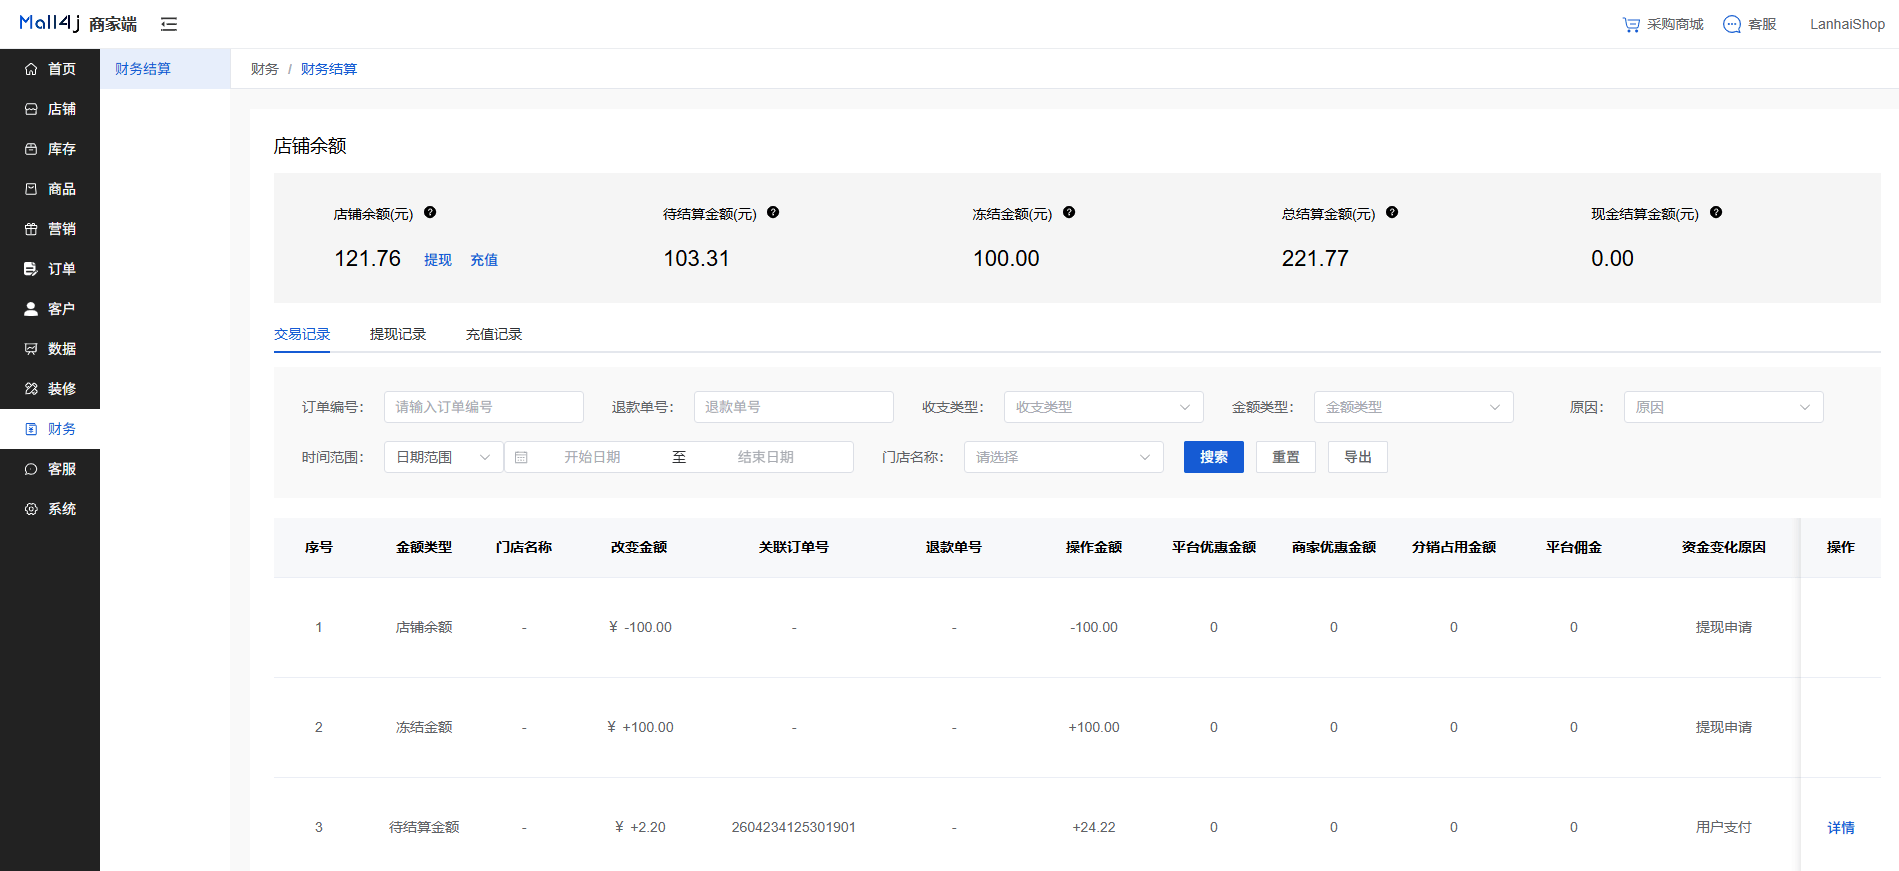Click help icon beside 冻结金额(元)
This screenshot has height=871, width=1899.
[1069, 212]
